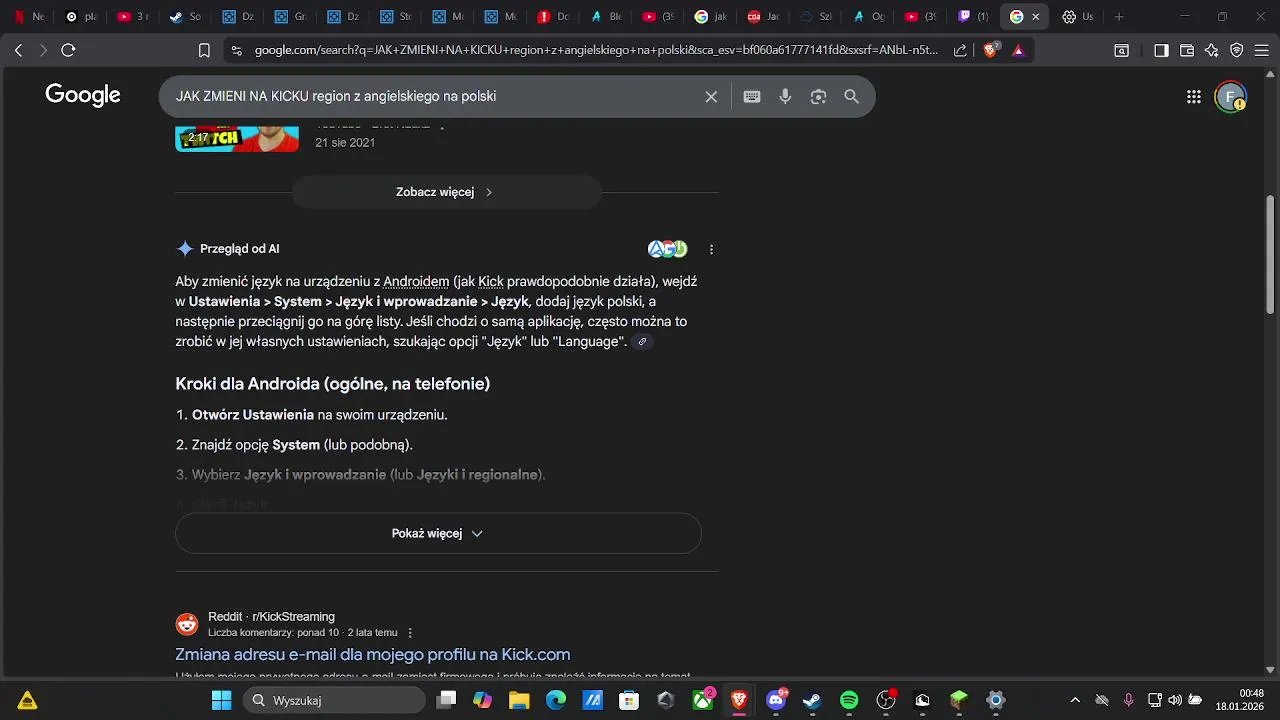Open the "Reddit · r/KickStreaming" source link
This screenshot has width=1280, height=720.
(271, 617)
